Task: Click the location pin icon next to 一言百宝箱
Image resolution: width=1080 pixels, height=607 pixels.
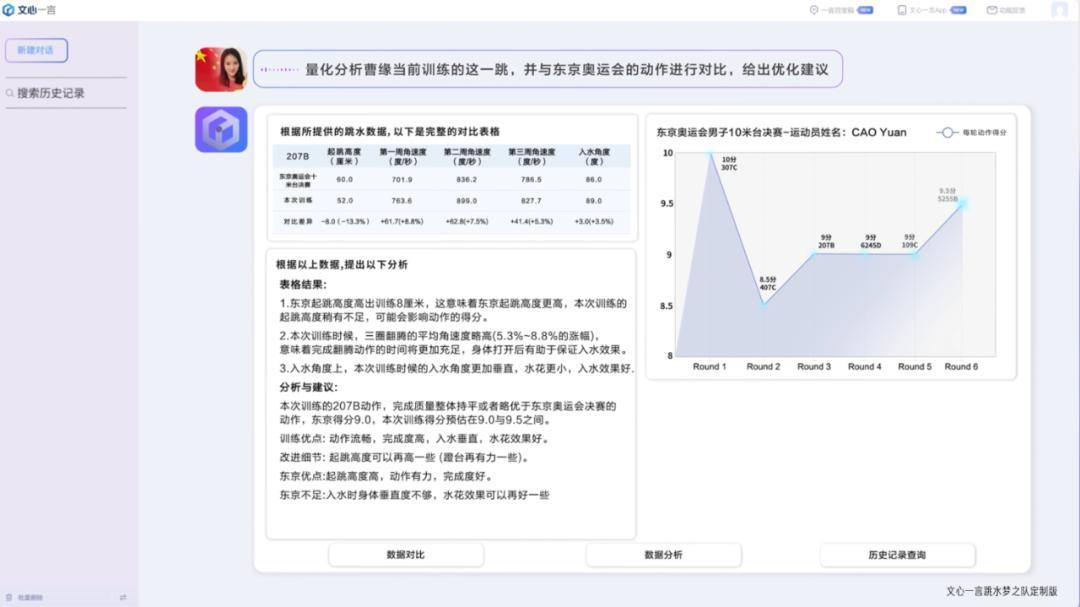Action: click(x=814, y=9)
